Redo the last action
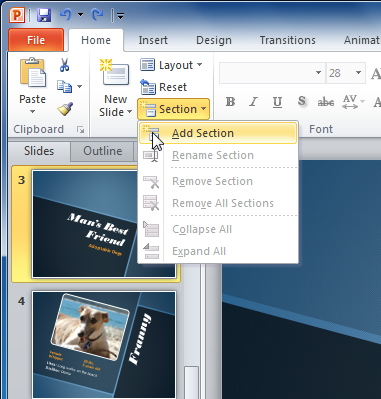 coord(97,15)
